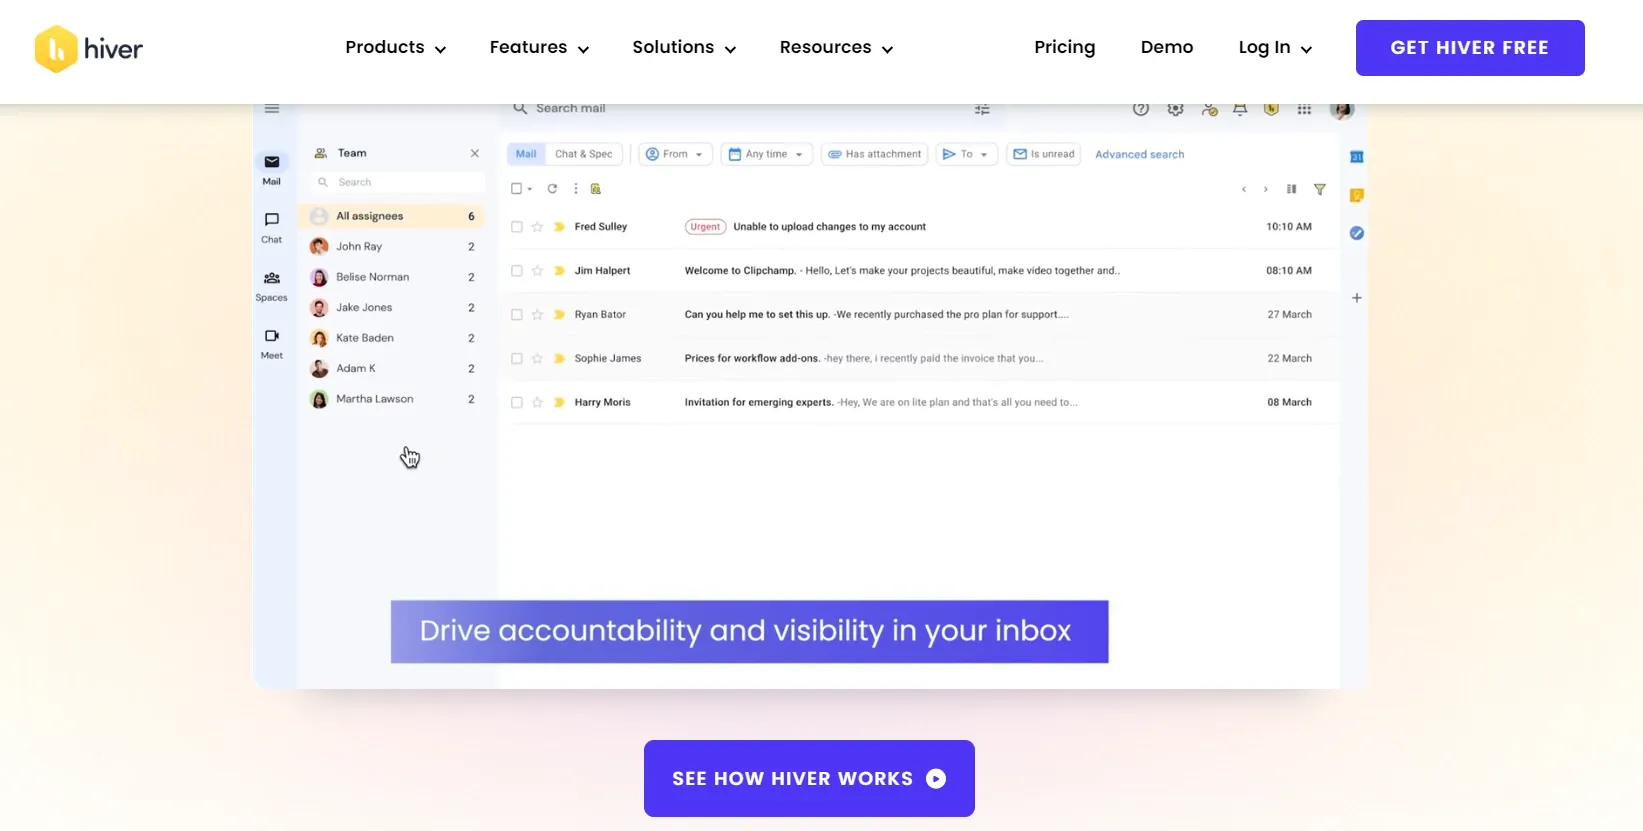Image resolution: width=1643 pixels, height=831 pixels.
Task: Click the Team panel search field
Action: pos(398,182)
